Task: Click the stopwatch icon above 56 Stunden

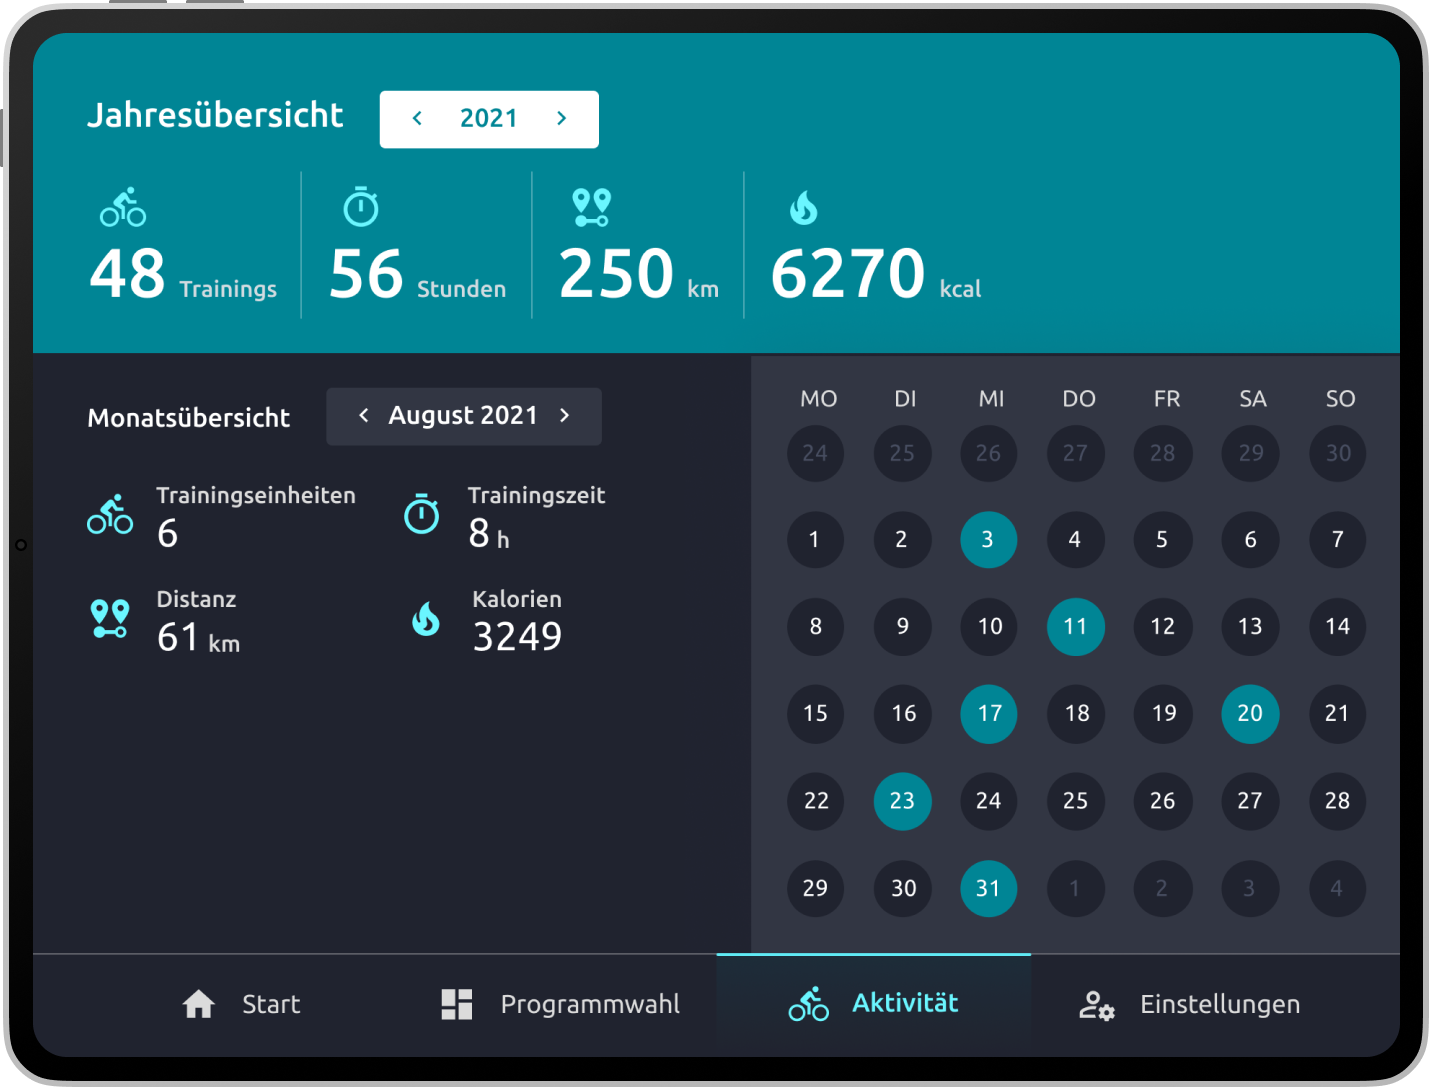Action: click(361, 207)
